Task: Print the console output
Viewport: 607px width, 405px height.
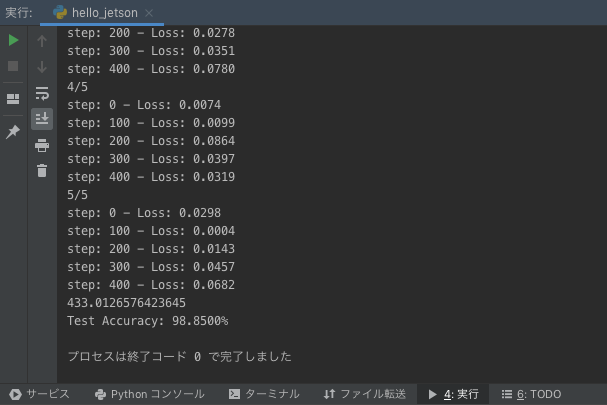Action: point(42,145)
